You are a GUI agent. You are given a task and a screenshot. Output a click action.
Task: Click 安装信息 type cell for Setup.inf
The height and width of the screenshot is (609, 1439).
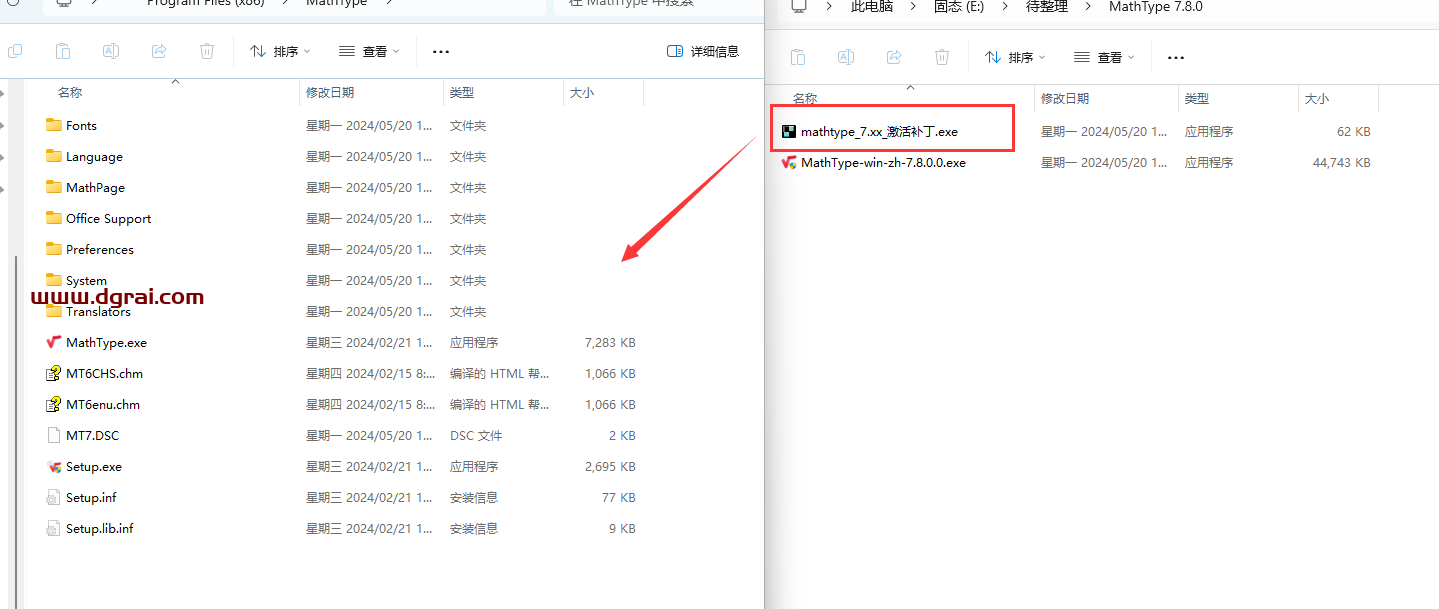tap(474, 497)
